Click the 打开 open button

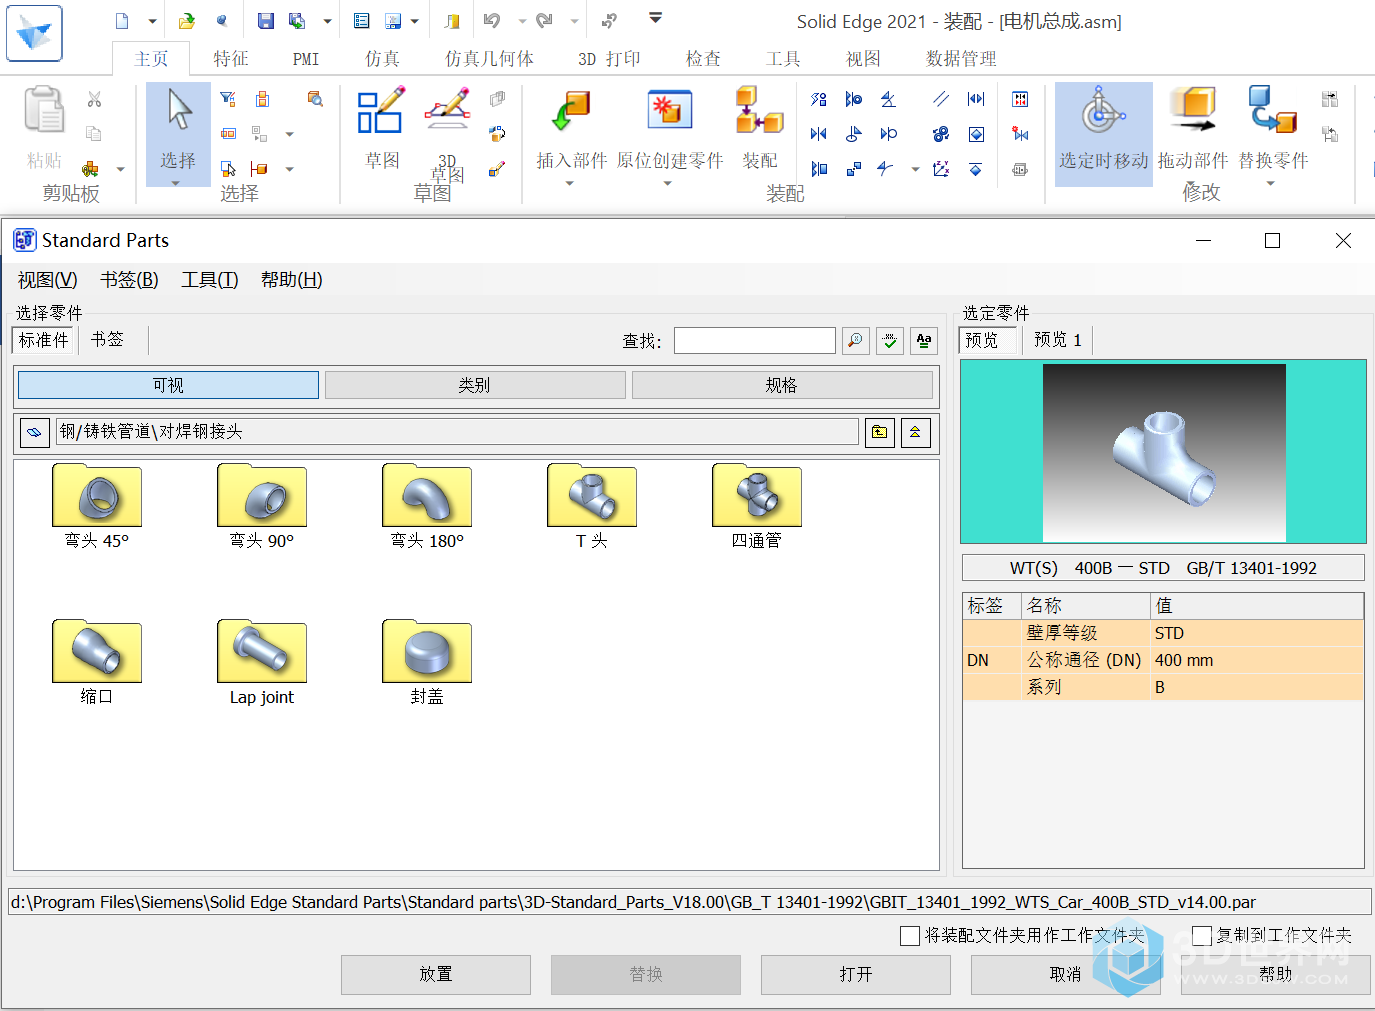856,975
